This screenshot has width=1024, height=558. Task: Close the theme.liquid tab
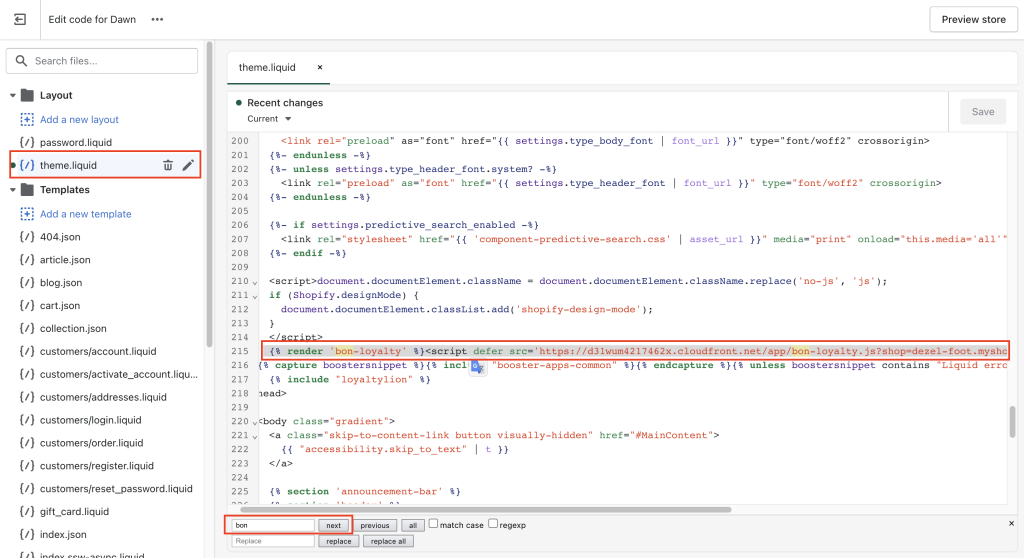click(x=320, y=67)
